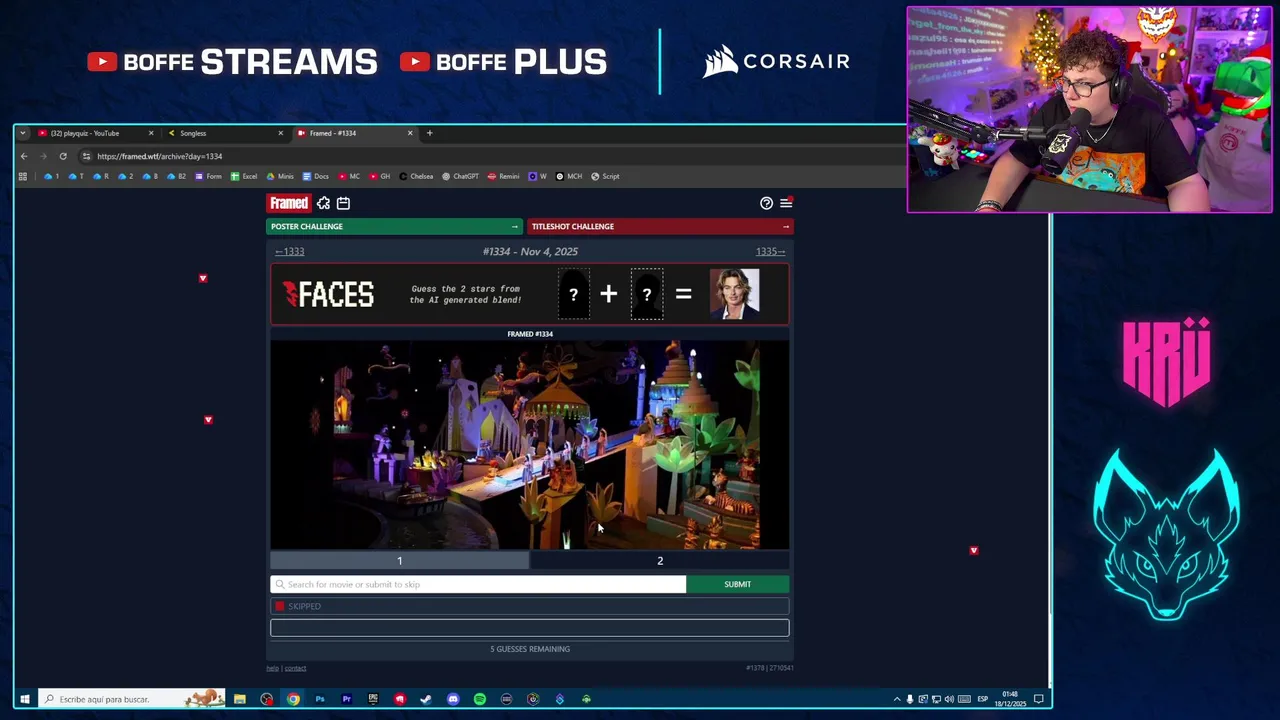Open the MCH bookmark
The image size is (1280, 720).
coord(569,176)
